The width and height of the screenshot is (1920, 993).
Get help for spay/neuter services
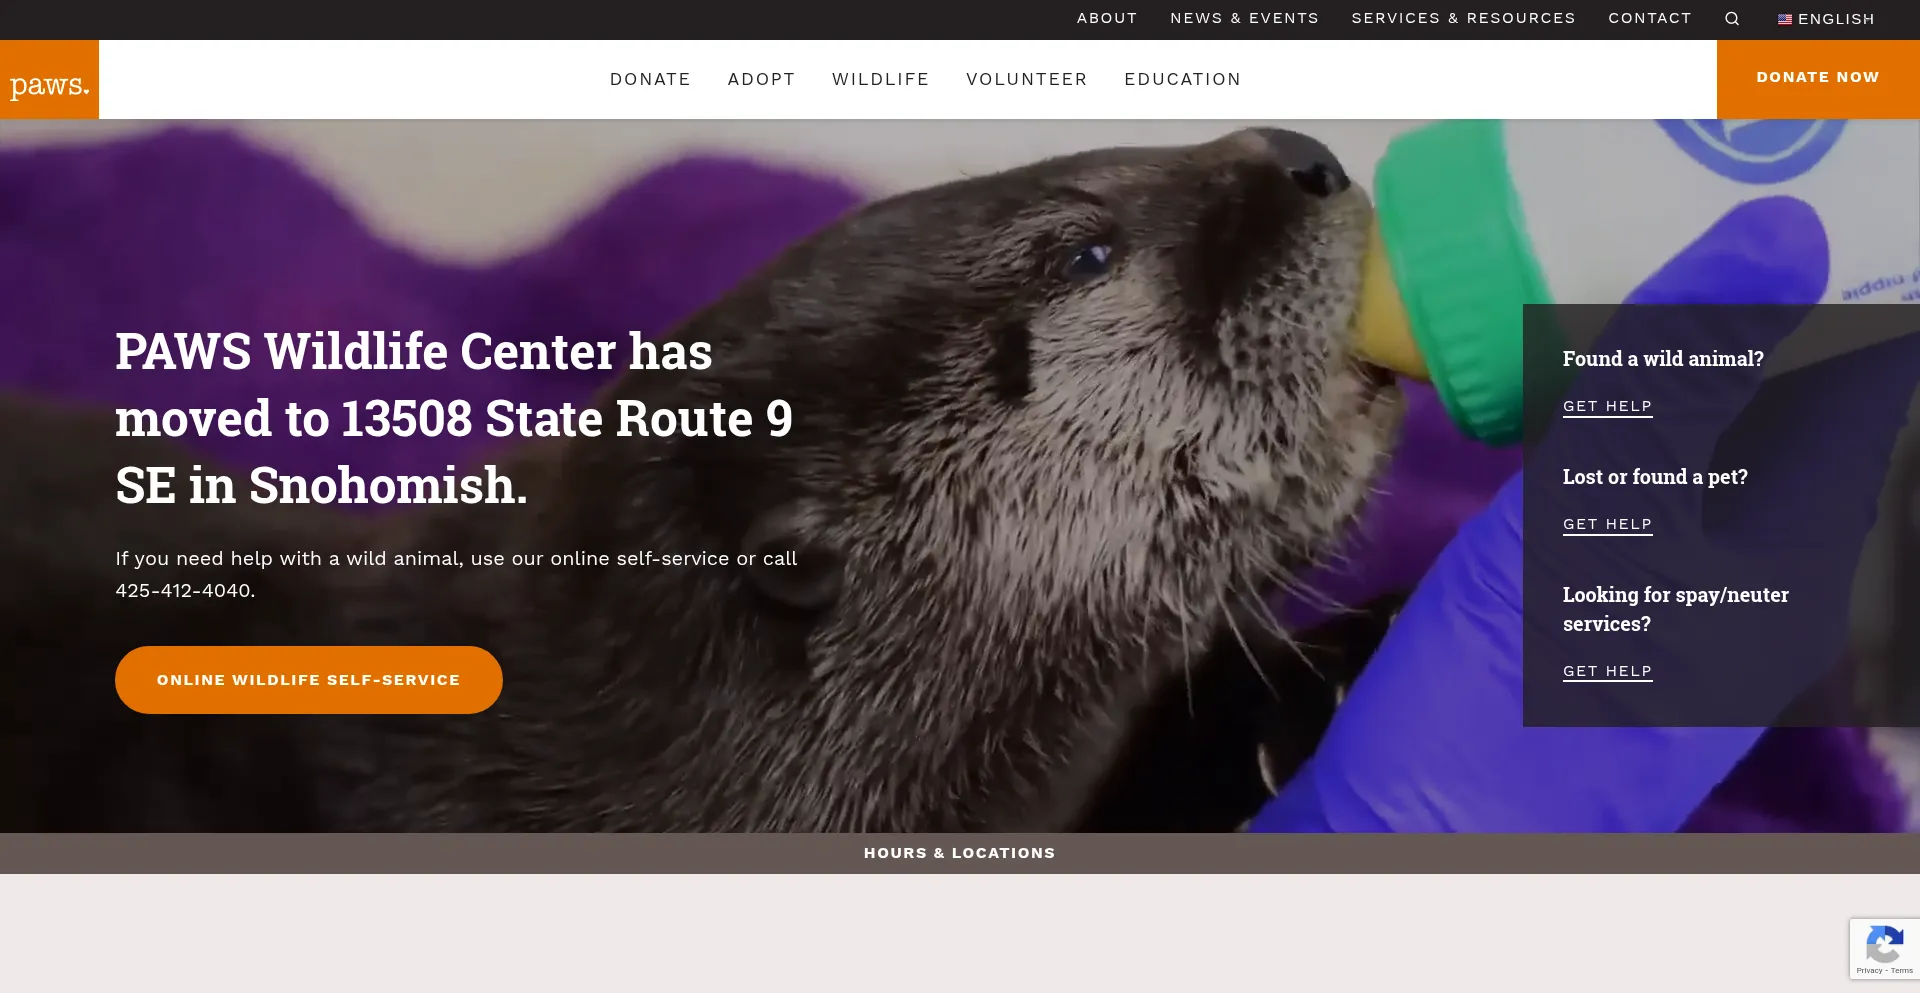(1607, 671)
